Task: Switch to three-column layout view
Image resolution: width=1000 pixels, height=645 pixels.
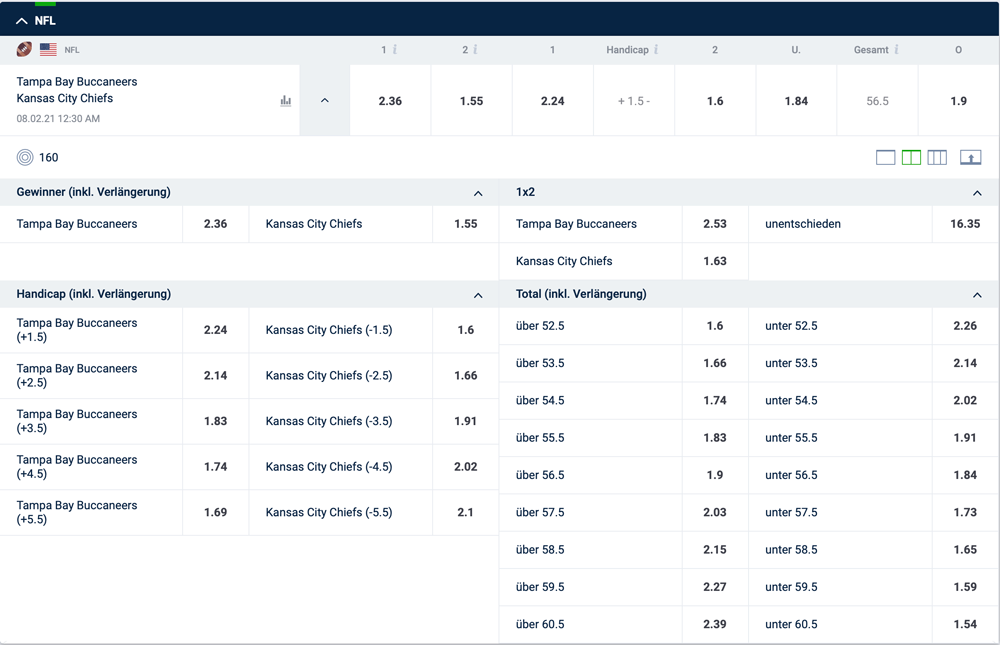Action: [937, 158]
